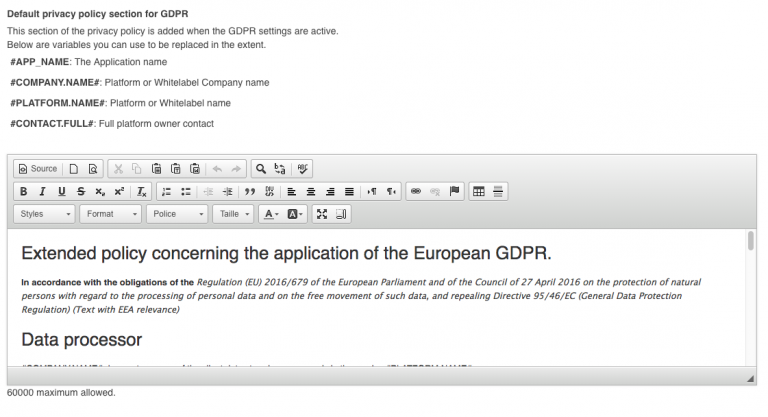Maximize the editor with fullscreen icon
This screenshot has height=417, width=768.
322,213
